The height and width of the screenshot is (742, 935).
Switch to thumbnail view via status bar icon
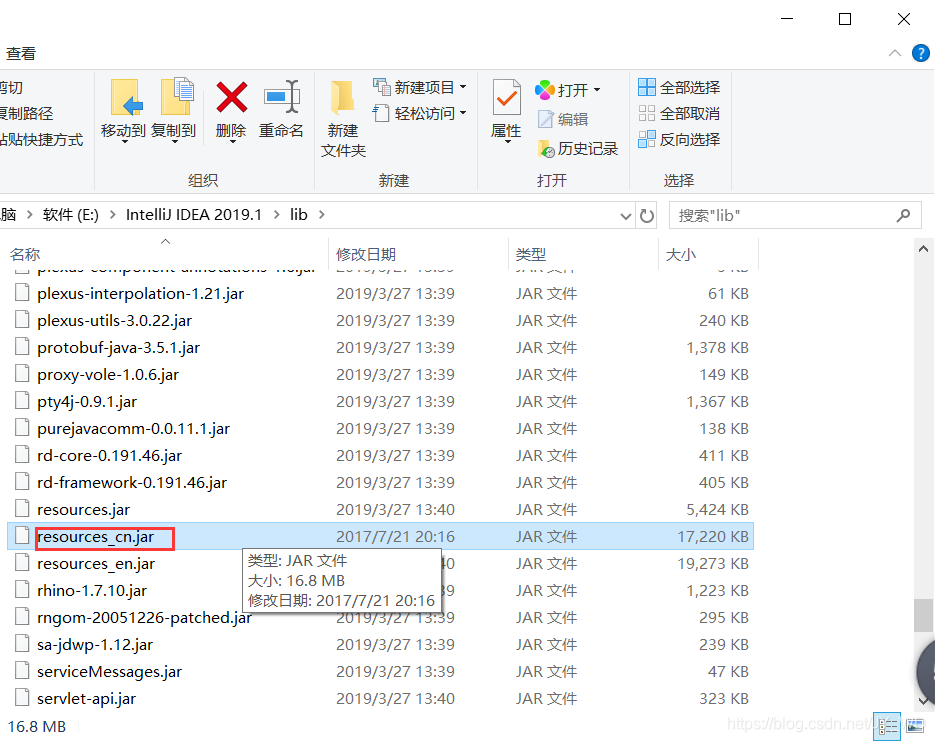(915, 726)
